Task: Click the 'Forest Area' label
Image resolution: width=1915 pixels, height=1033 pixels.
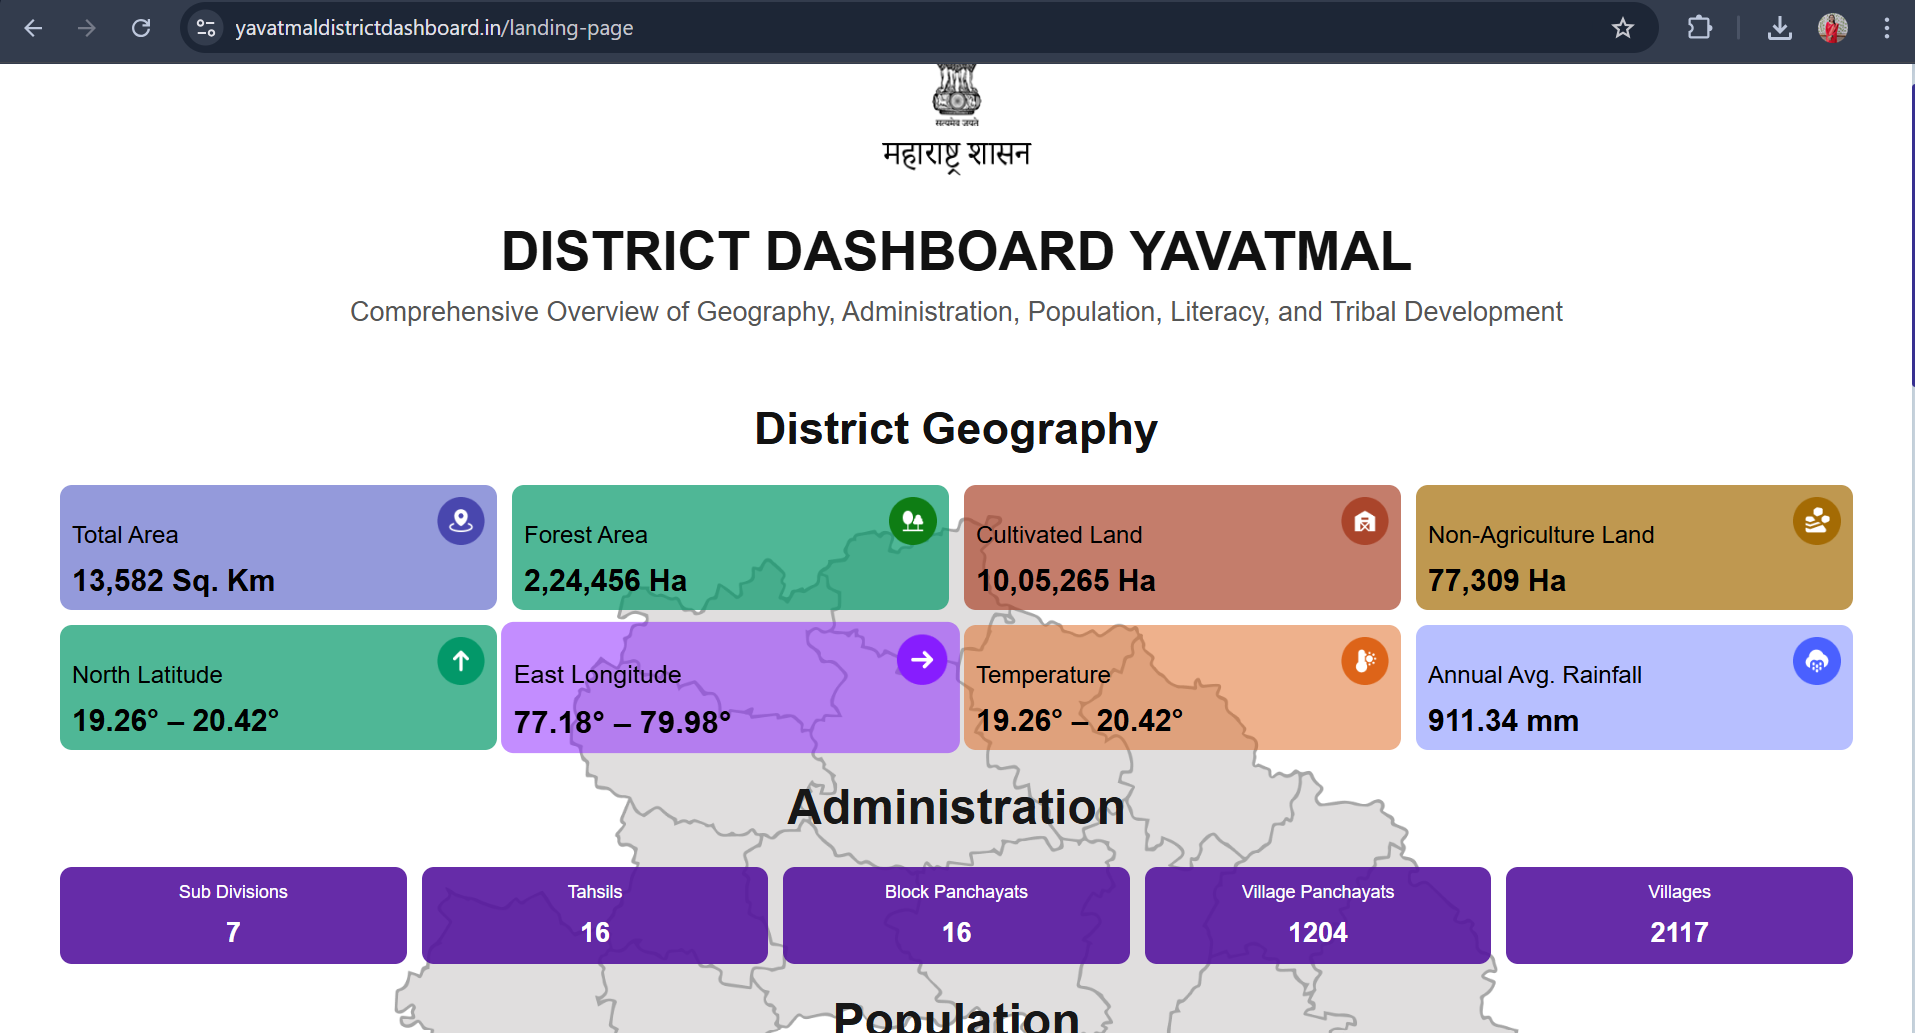Action: [586, 535]
